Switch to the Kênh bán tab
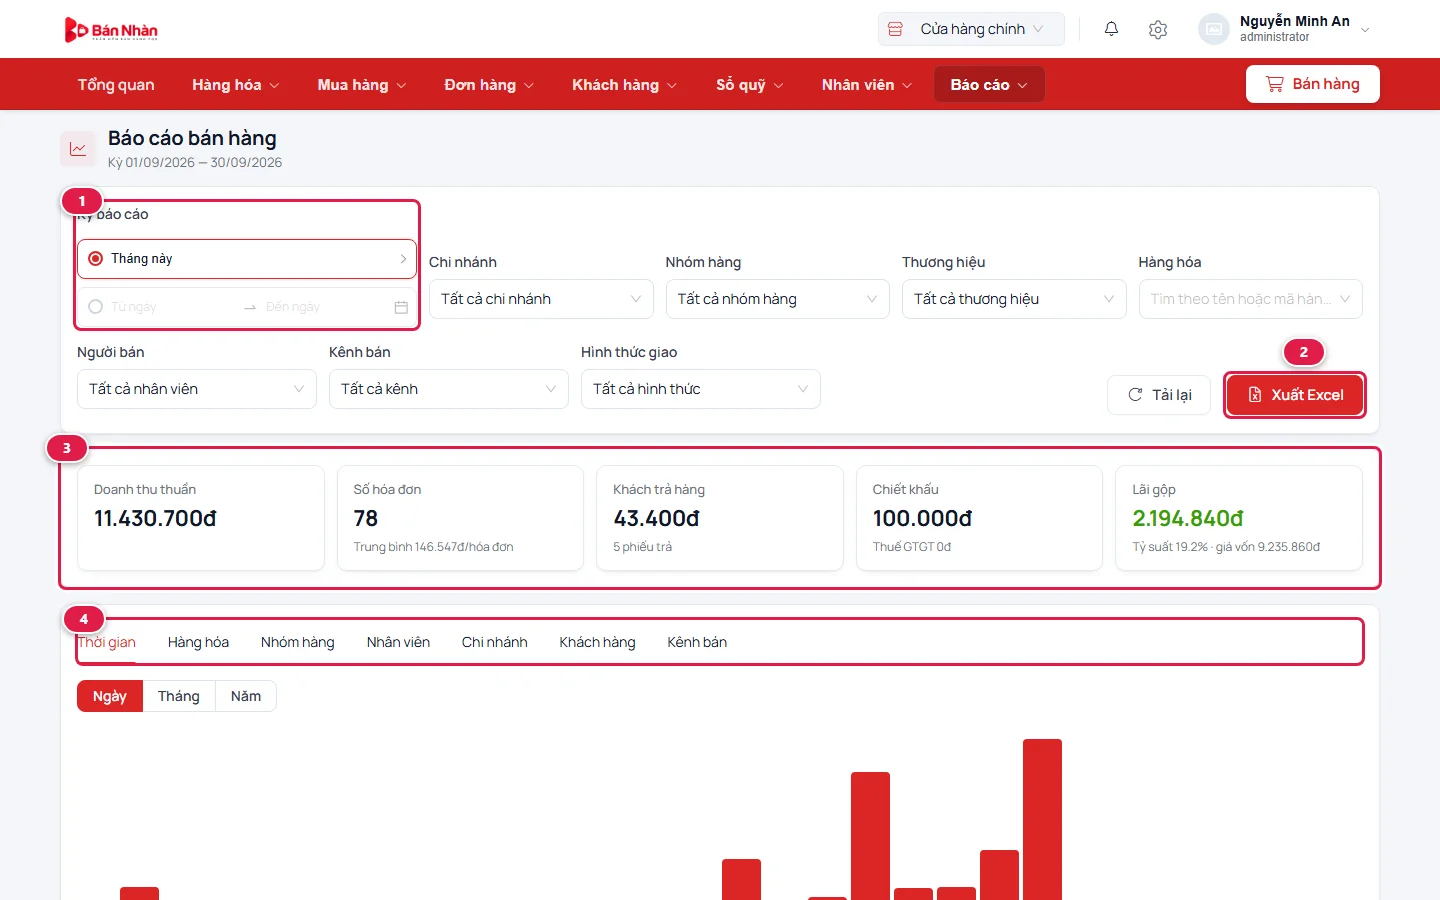Image resolution: width=1440 pixels, height=900 pixels. pos(697,642)
